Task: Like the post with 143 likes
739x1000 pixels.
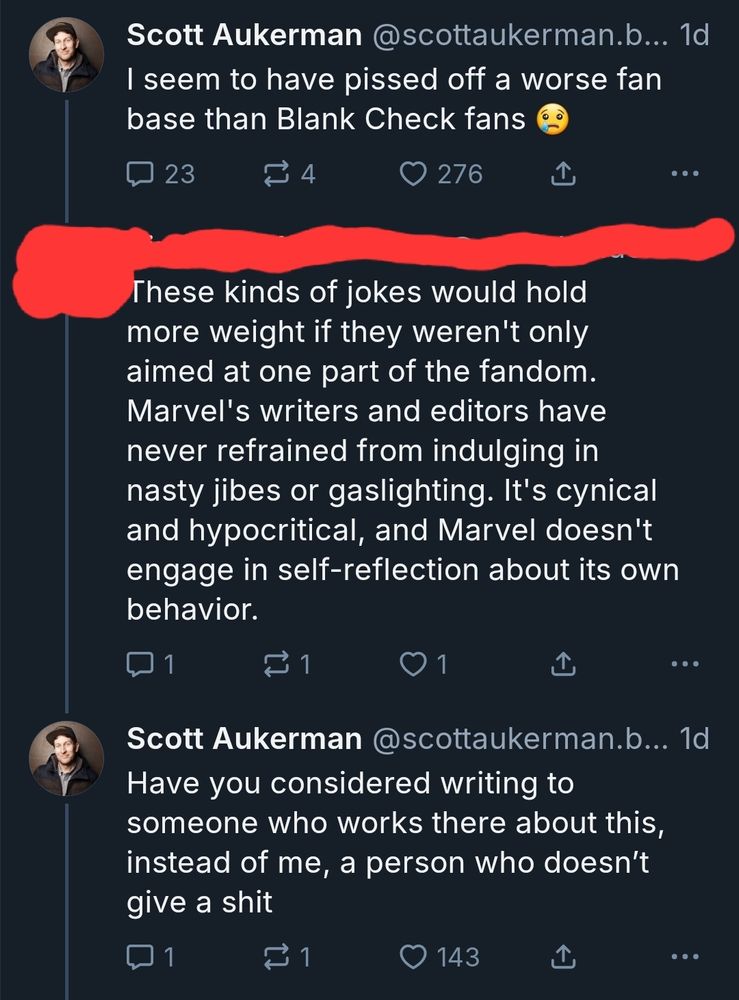Action: (413, 957)
